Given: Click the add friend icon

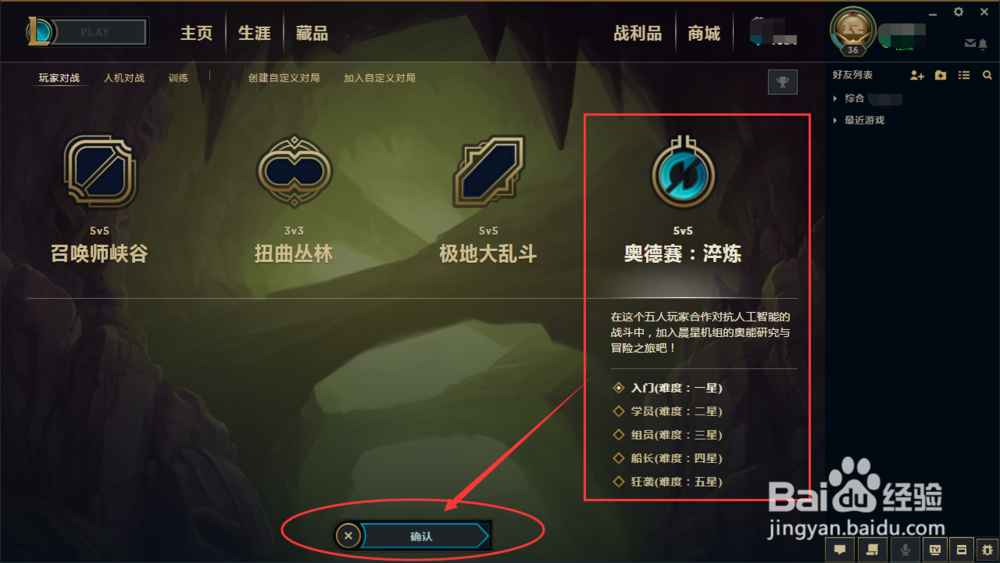Looking at the screenshot, I should coord(917,75).
